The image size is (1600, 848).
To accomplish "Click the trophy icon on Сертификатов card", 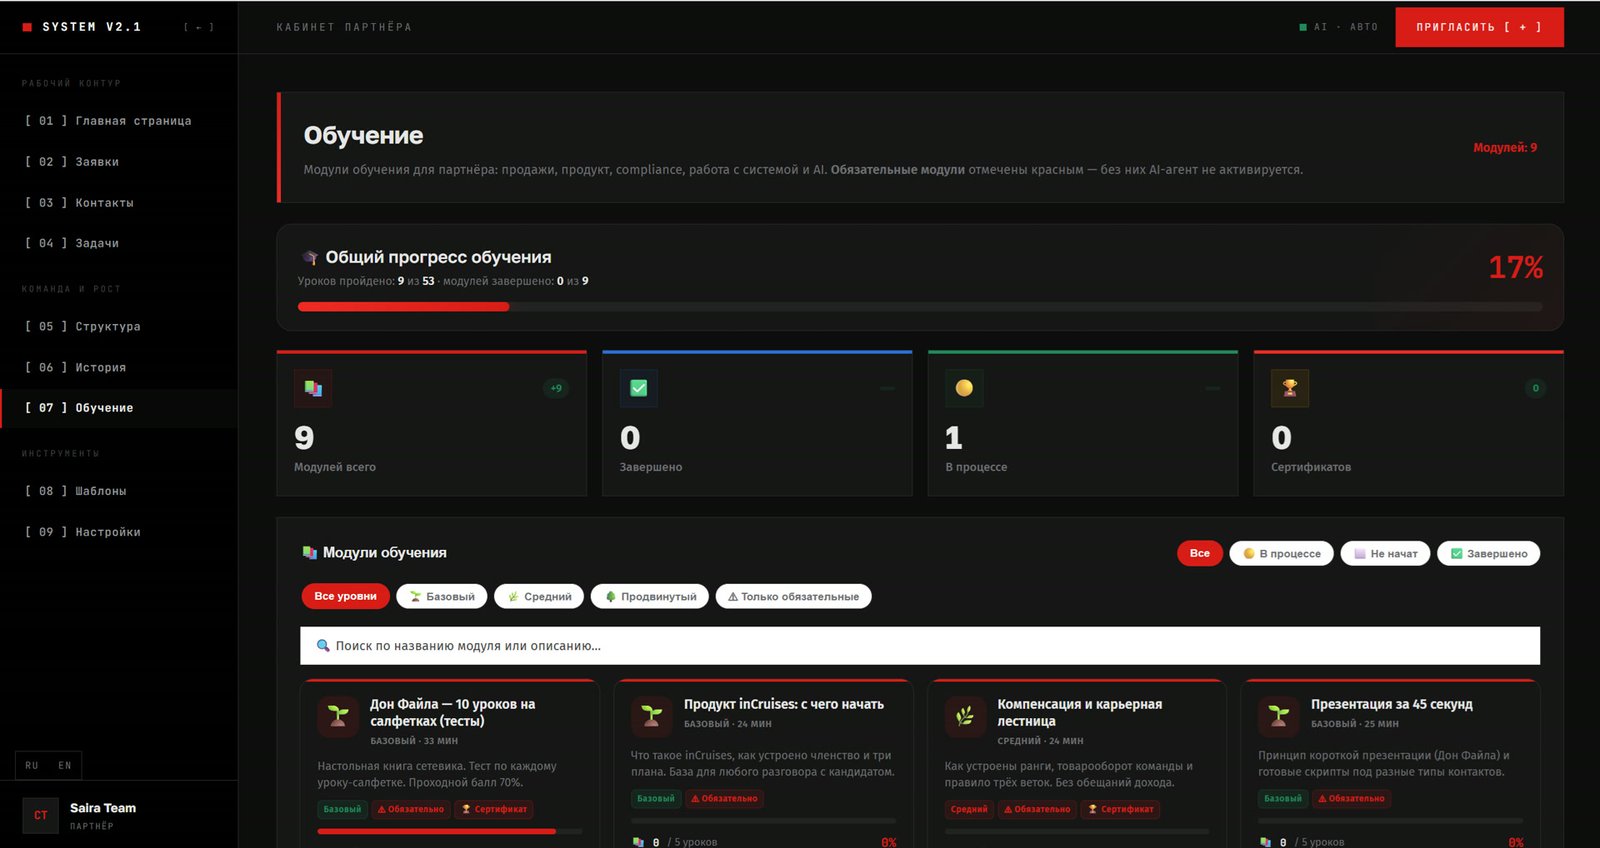I will click(1290, 388).
